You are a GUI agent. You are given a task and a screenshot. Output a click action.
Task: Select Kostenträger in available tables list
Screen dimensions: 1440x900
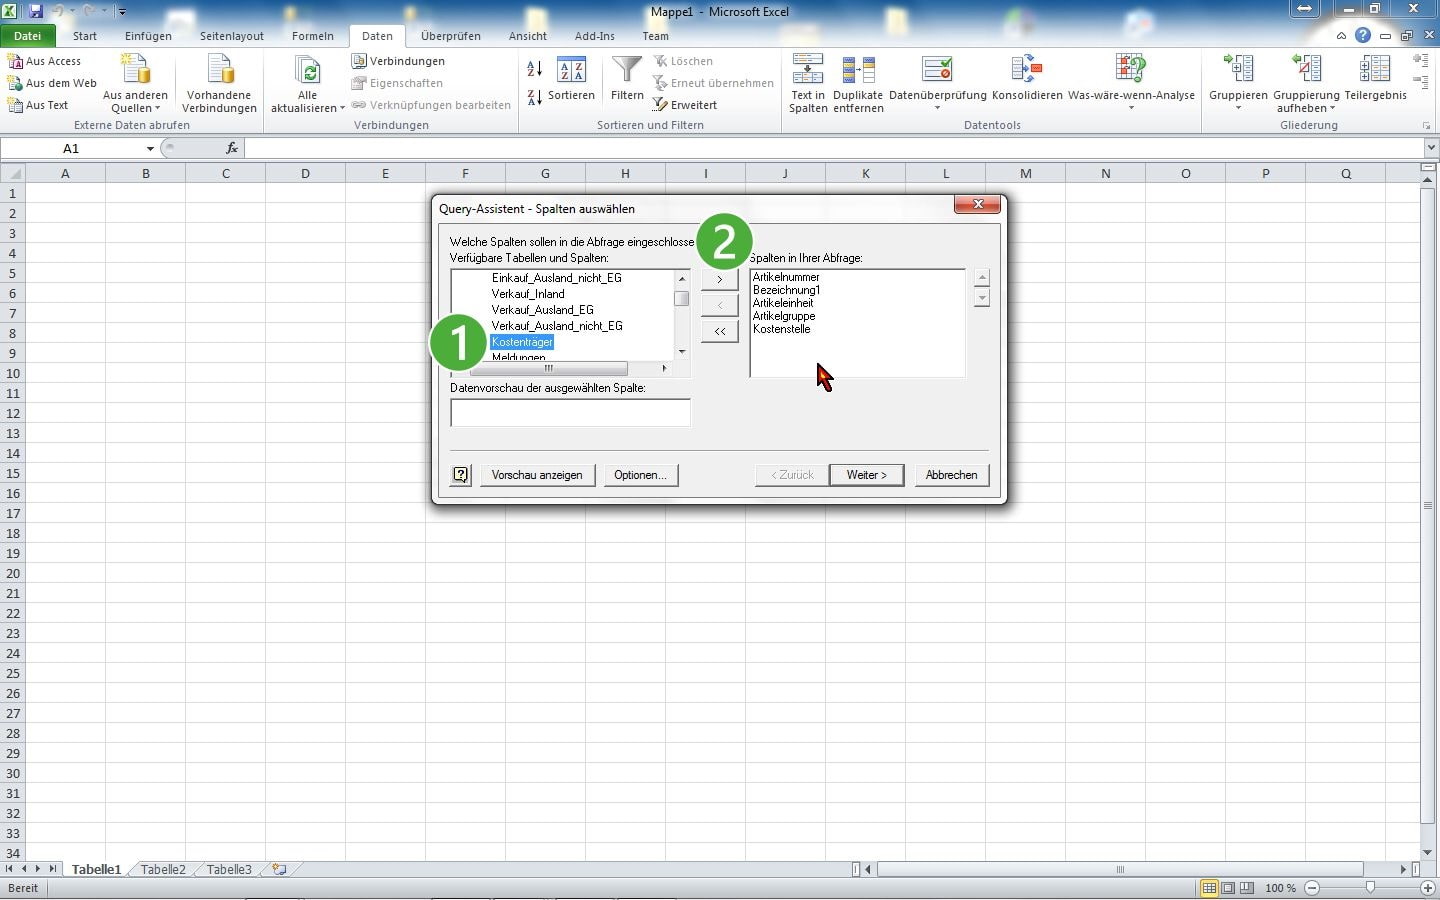click(522, 342)
